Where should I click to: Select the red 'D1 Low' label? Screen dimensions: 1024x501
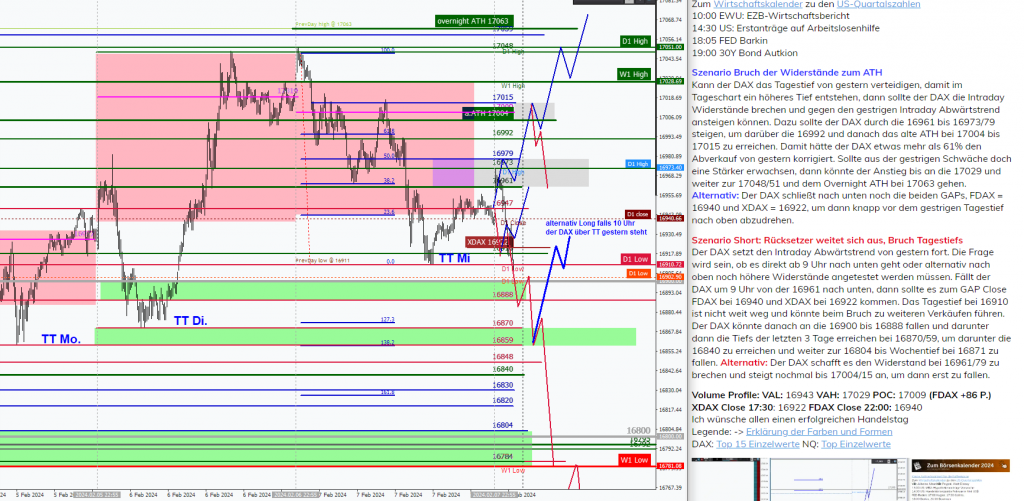tap(636, 260)
